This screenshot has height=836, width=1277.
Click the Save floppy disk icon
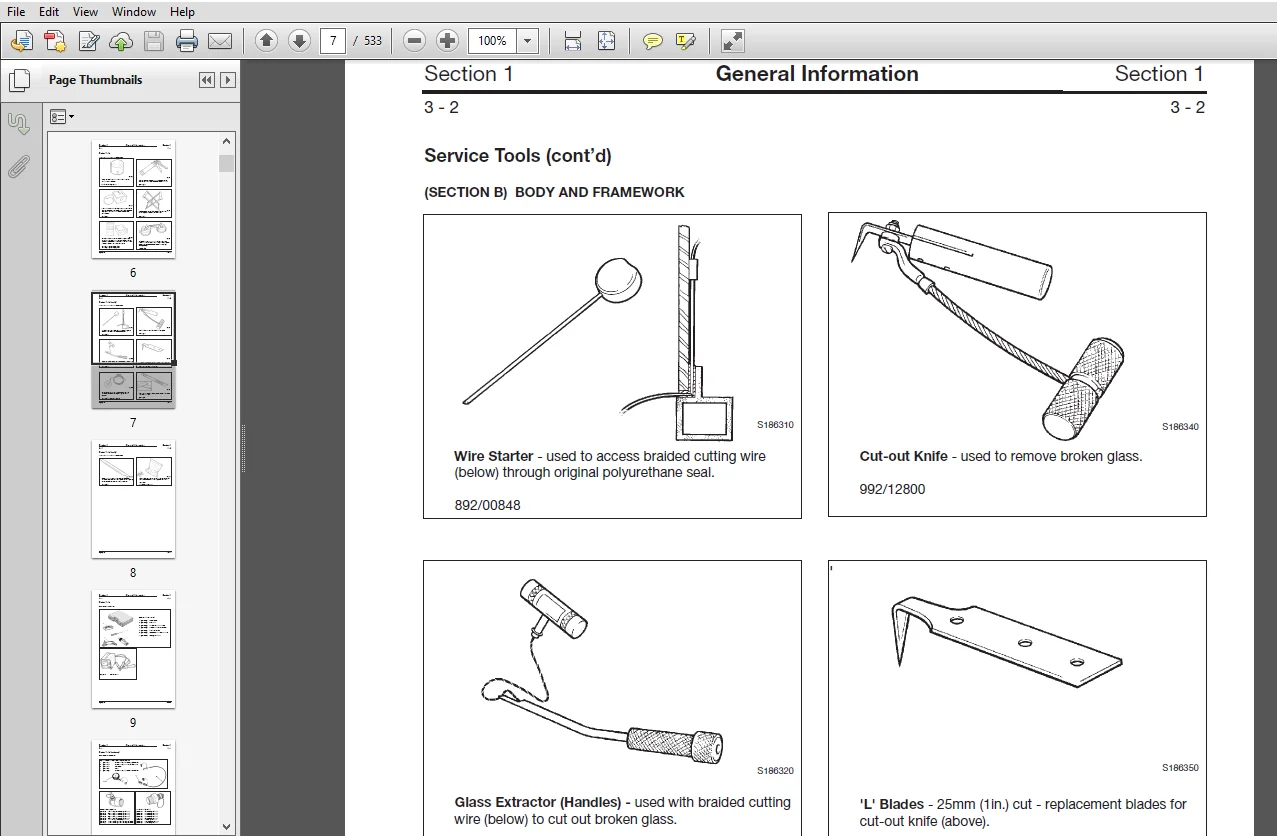click(153, 41)
